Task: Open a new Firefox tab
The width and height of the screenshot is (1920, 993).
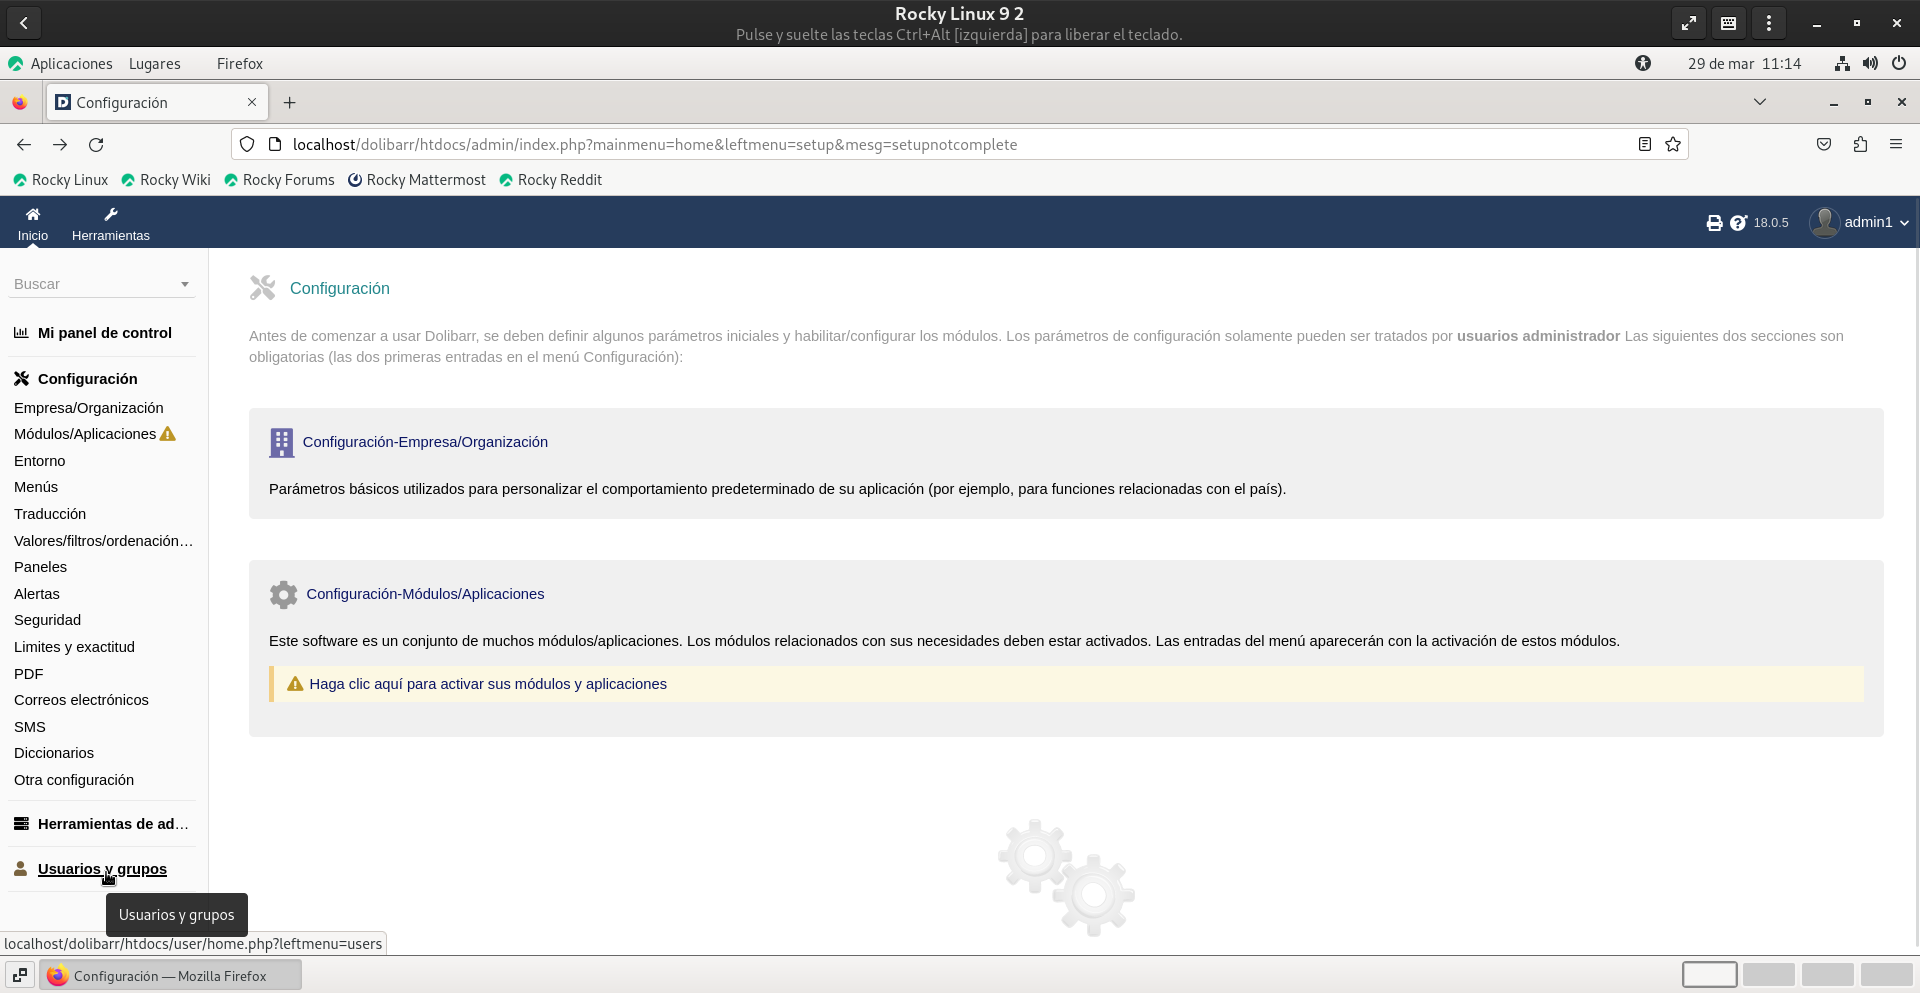Action: (290, 103)
